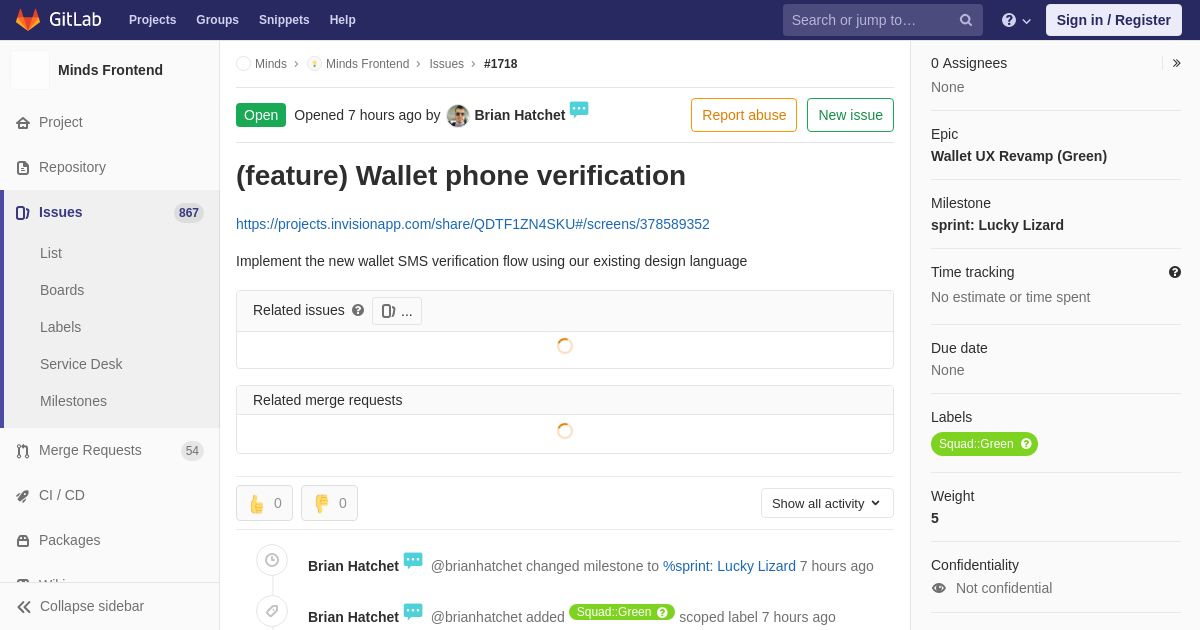Click Minds Frontend project avatar in breadcrumb

coord(314,63)
